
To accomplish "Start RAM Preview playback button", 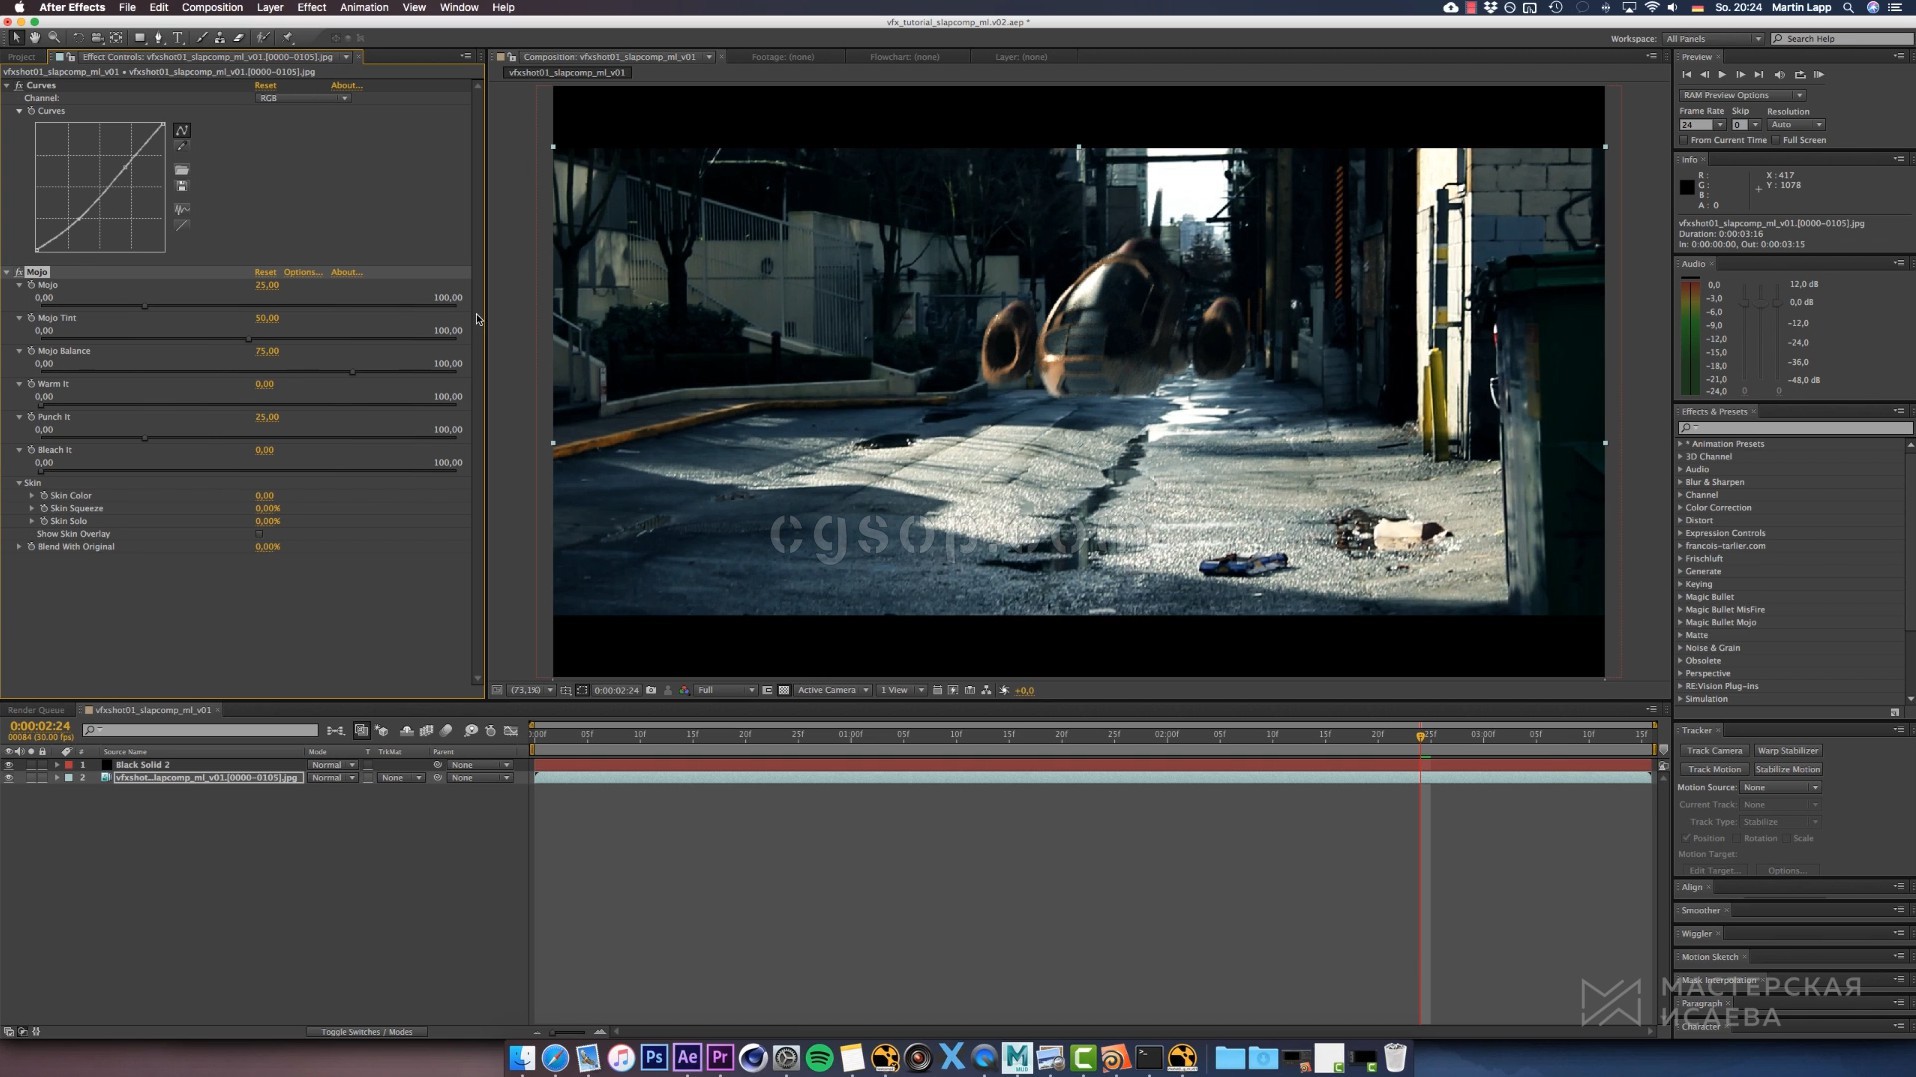I will click(x=1818, y=75).
